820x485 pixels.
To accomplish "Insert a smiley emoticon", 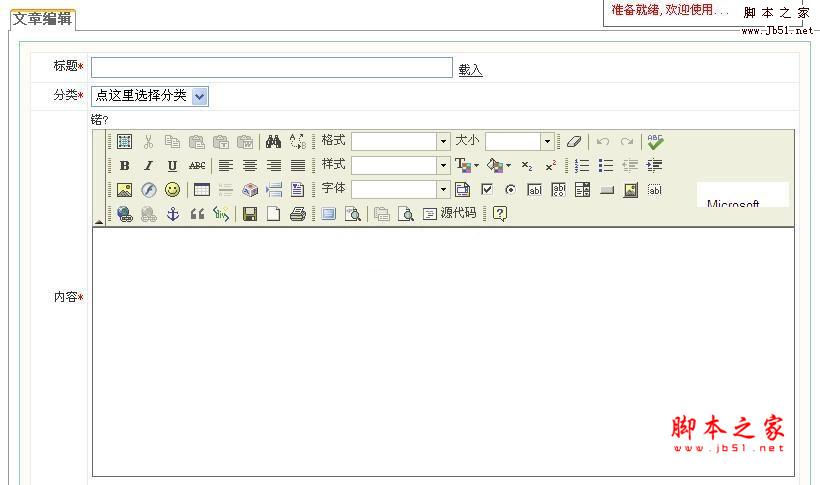I will [172, 190].
